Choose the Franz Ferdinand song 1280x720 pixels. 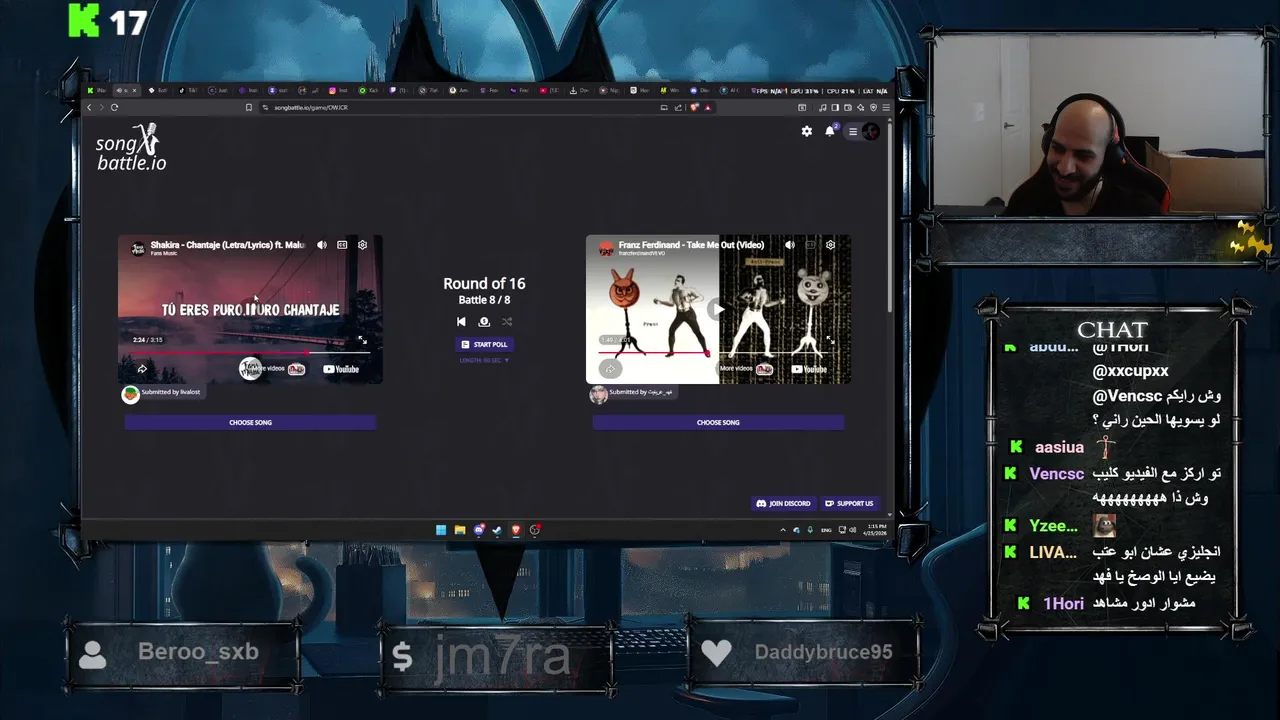click(x=718, y=422)
